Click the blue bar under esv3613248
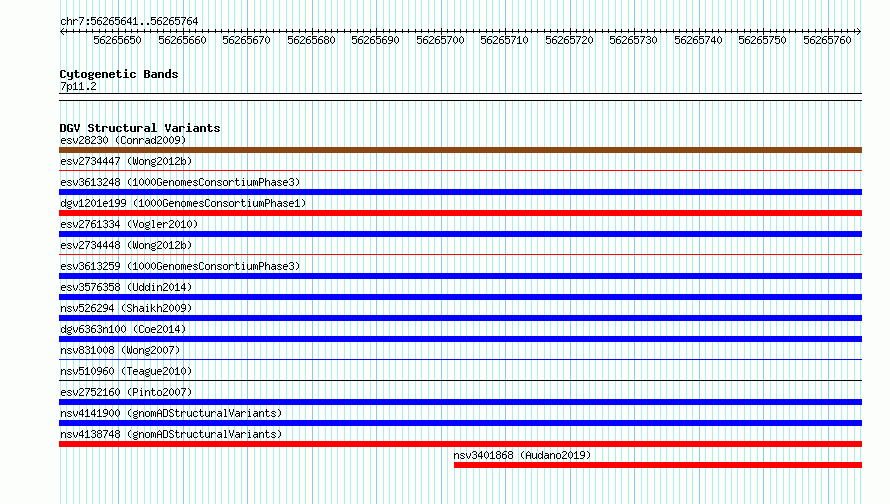 460,192
